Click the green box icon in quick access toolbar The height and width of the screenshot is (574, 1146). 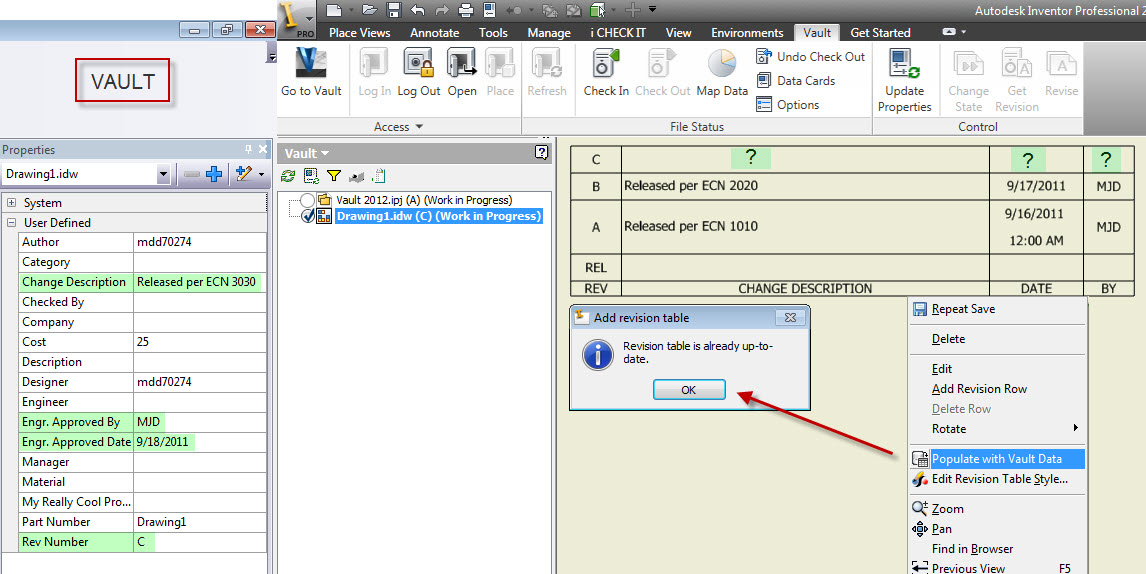pos(599,10)
